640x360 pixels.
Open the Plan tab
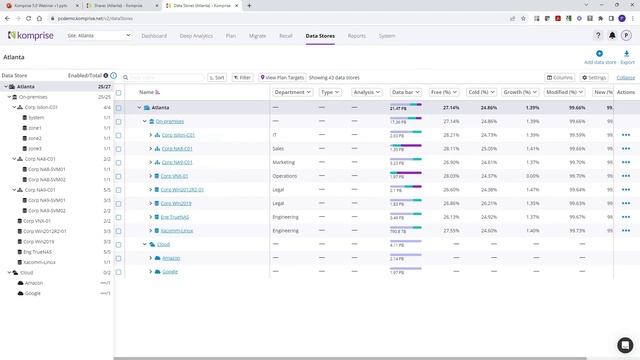click(231, 36)
